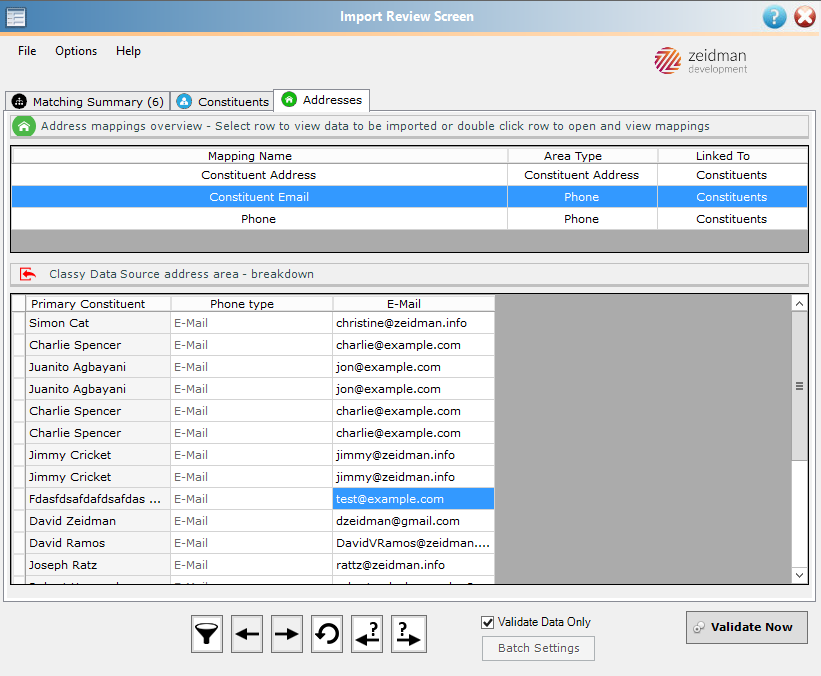Click the green home icon beside address overview
Viewport: 821px width, 676px height.
pyautogui.click(x=24, y=126)
